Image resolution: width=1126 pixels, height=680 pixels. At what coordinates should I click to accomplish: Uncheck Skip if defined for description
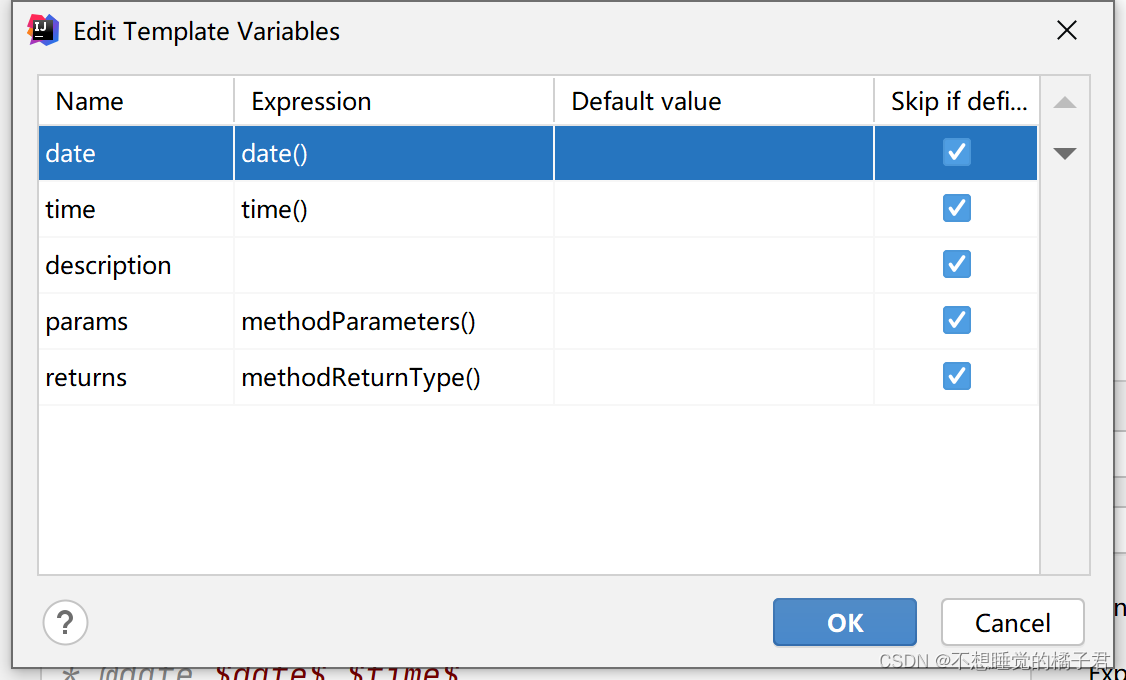point(957,264)
